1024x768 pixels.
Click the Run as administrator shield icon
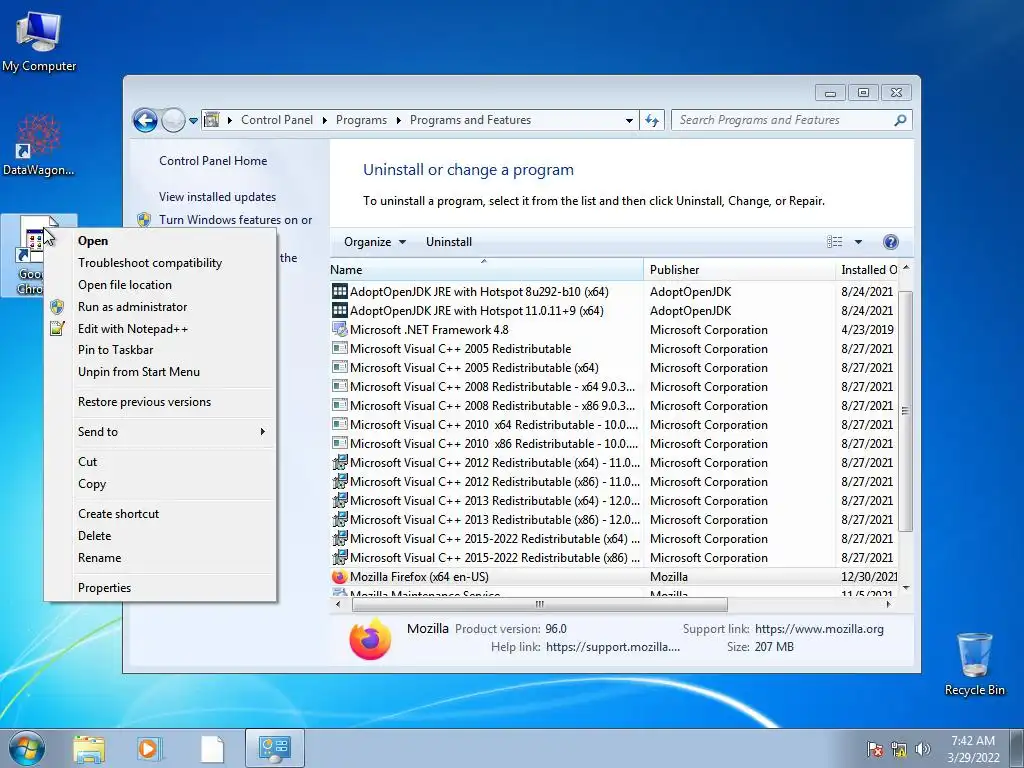click(x=57, y=307)
